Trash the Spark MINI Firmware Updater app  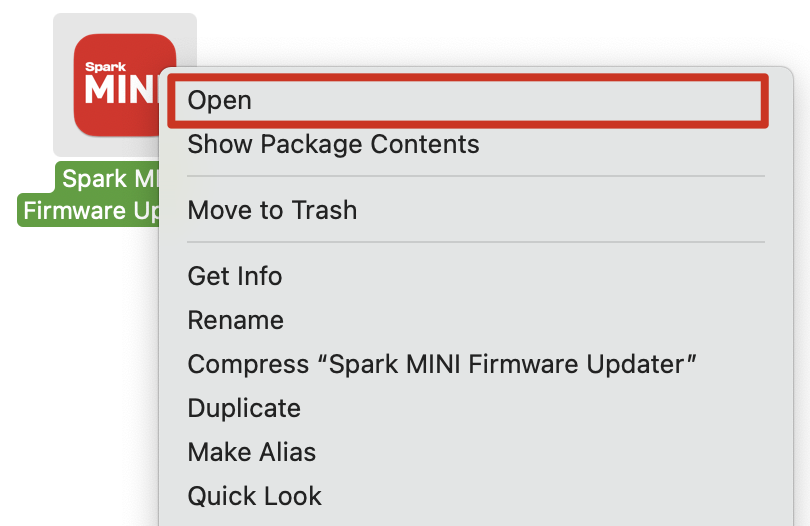coord(272,210)
